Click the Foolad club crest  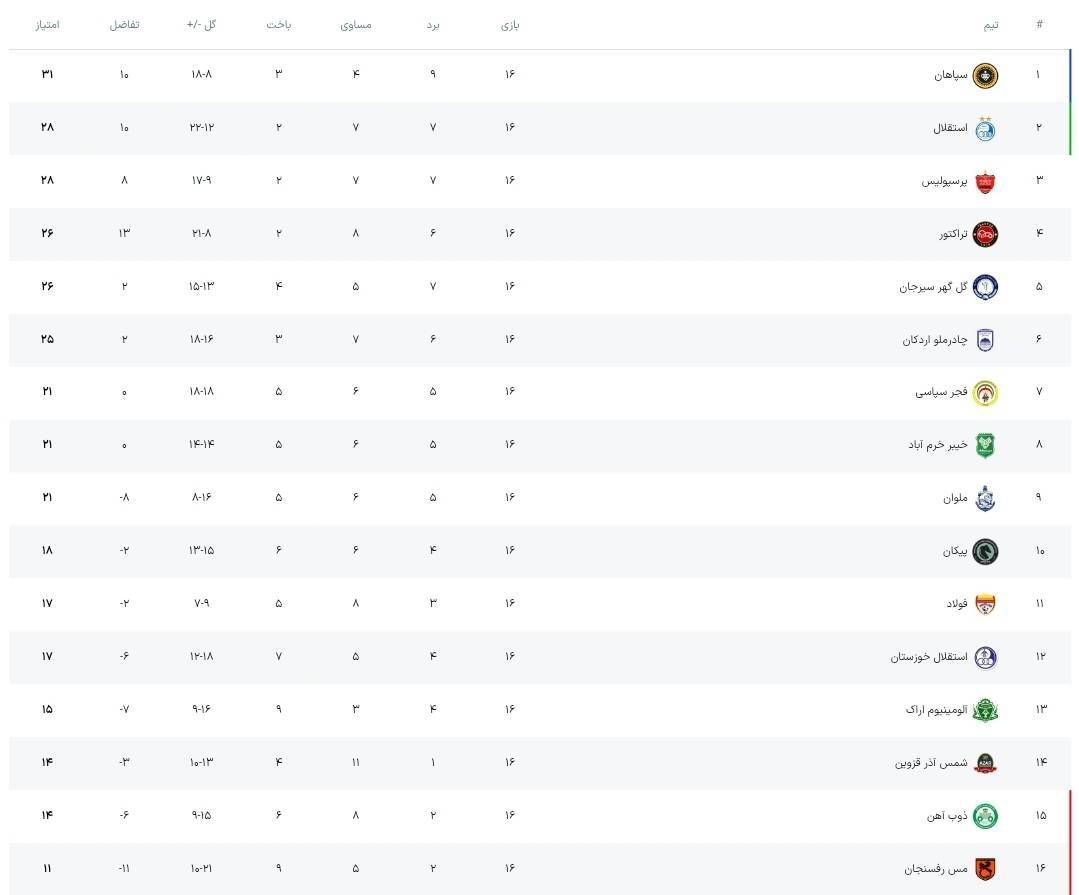(x=985, y=604)
